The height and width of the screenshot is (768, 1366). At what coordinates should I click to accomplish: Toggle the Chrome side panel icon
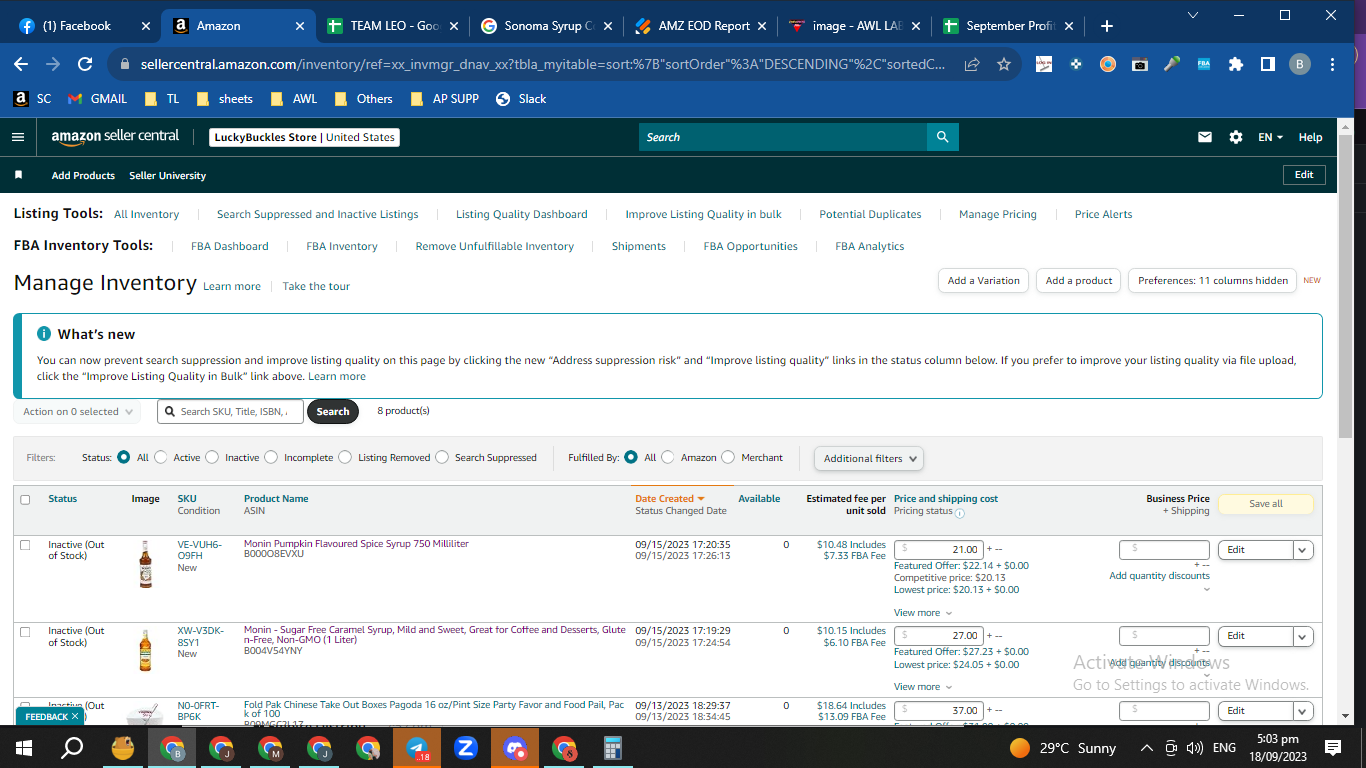[1268, 64]
